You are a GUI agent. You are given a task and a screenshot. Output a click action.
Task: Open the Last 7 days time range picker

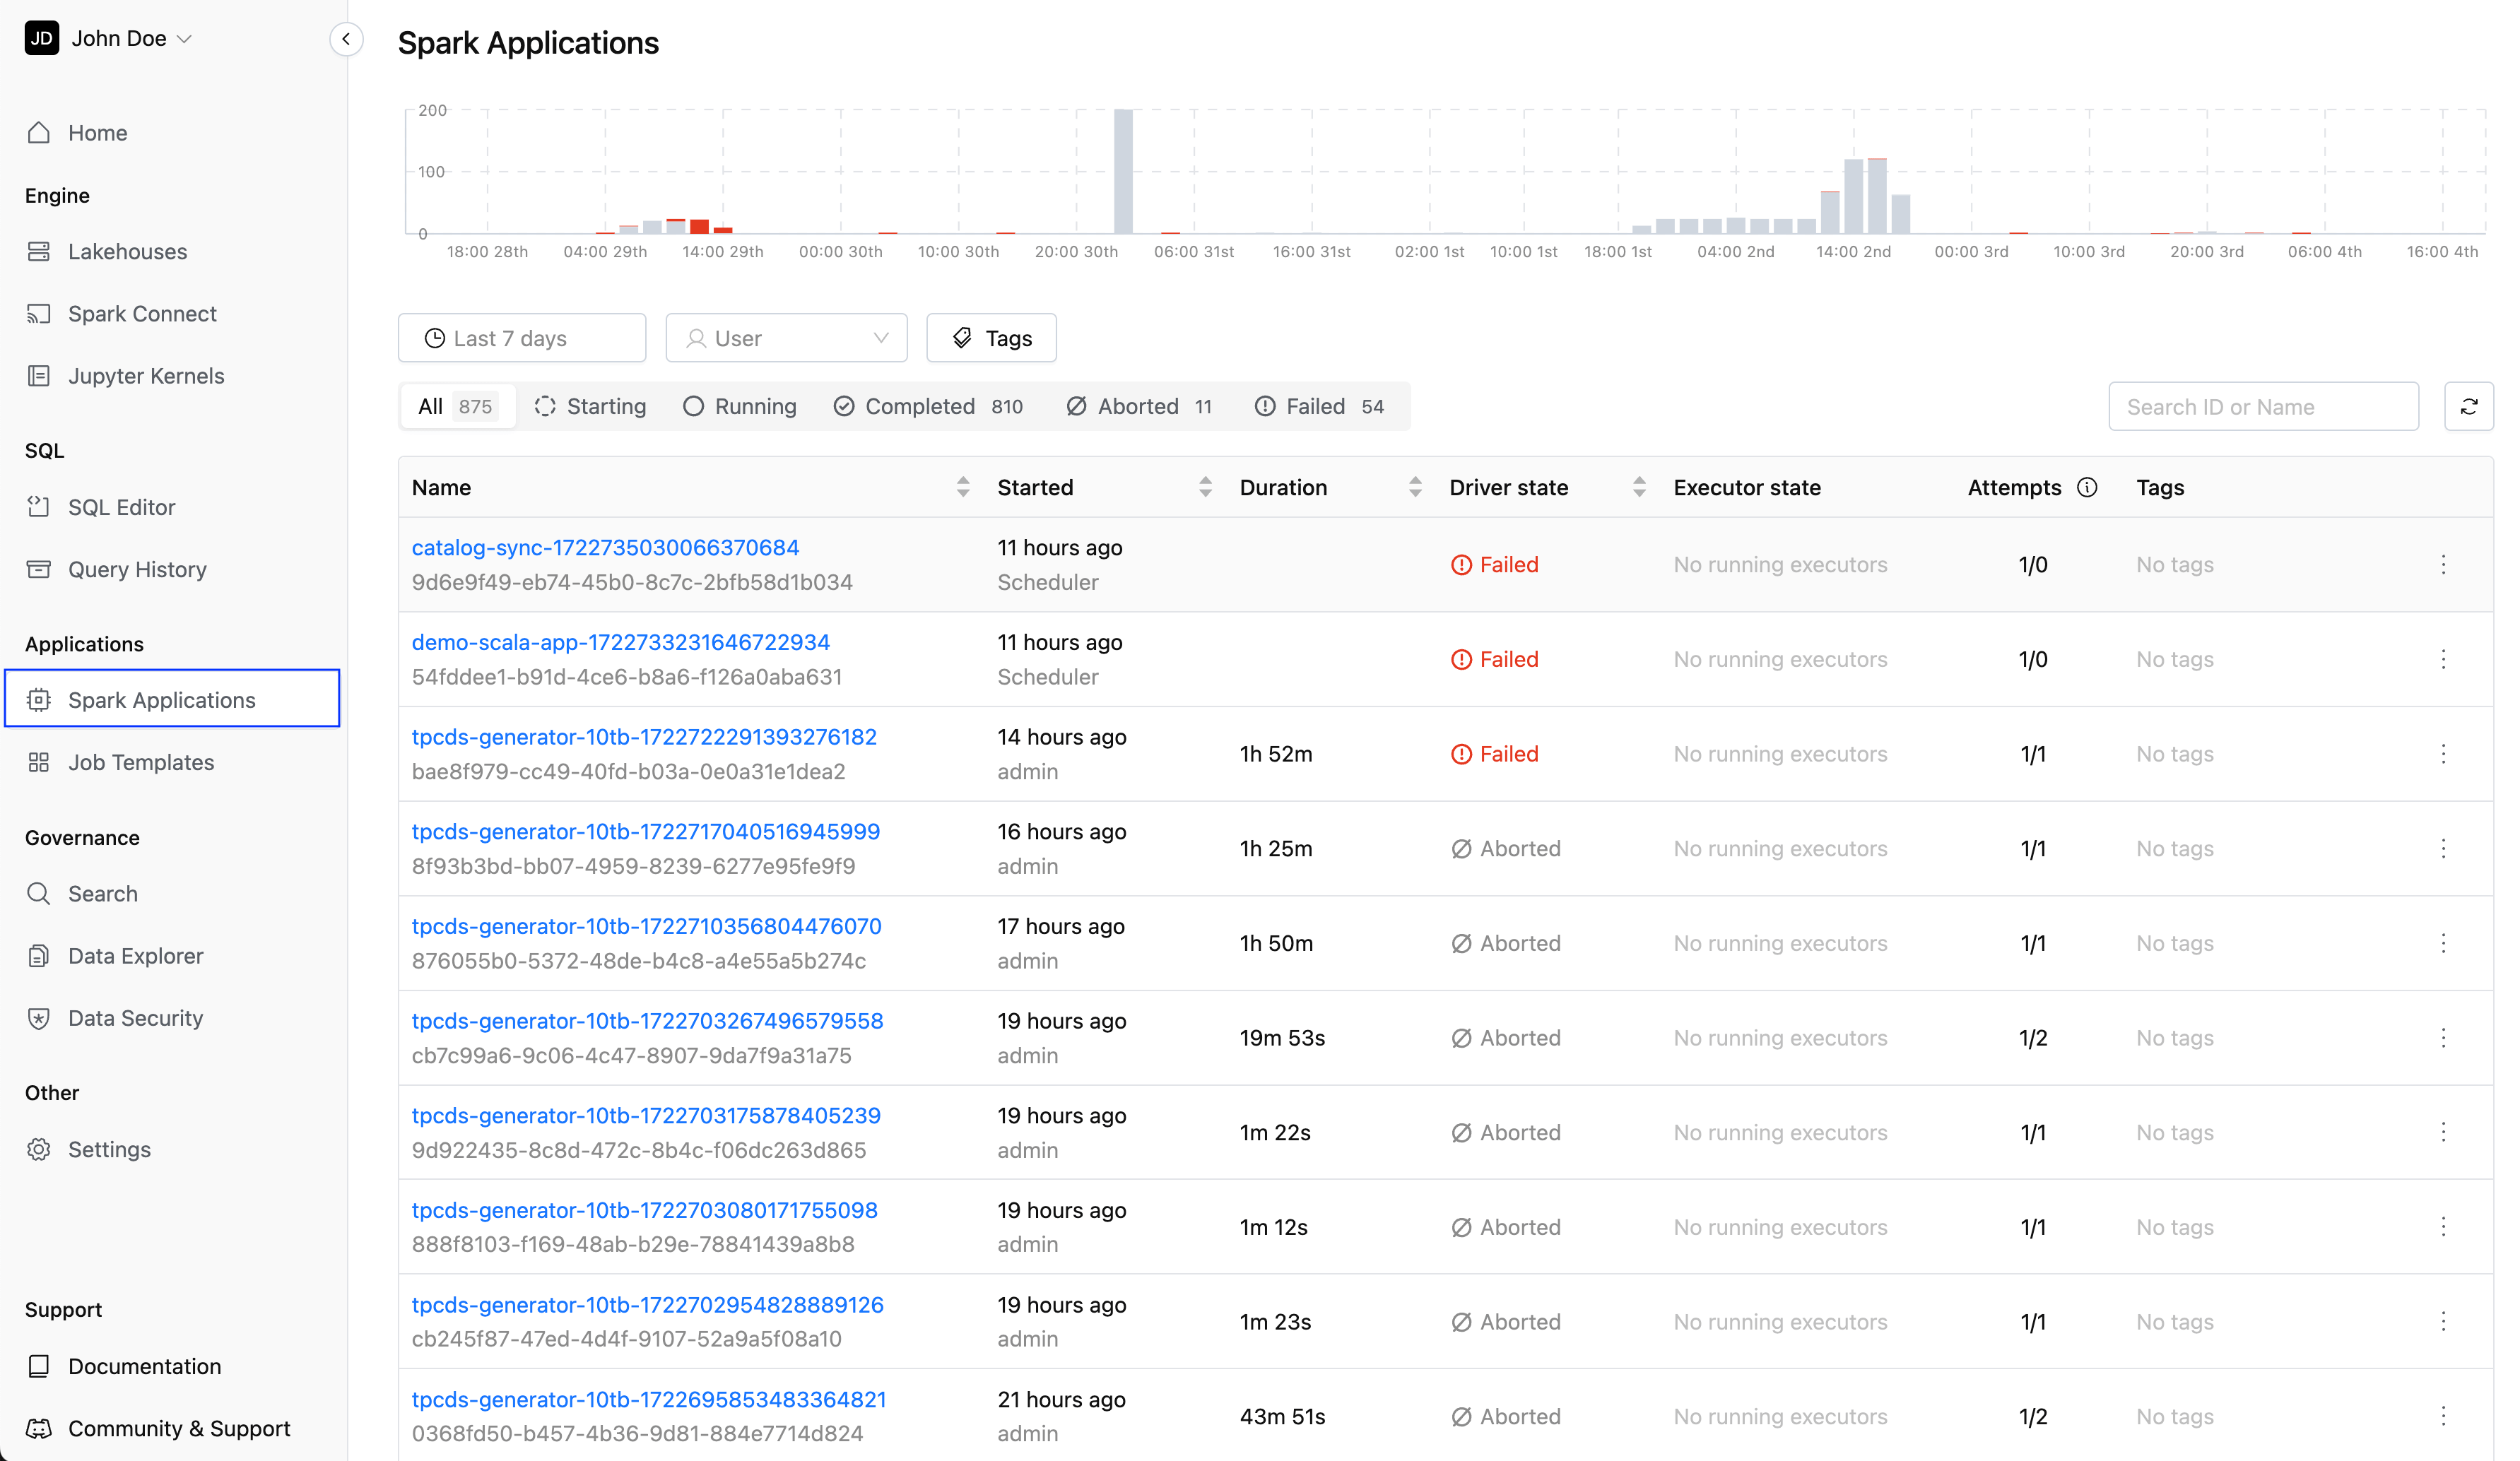[x=522, y=338]
